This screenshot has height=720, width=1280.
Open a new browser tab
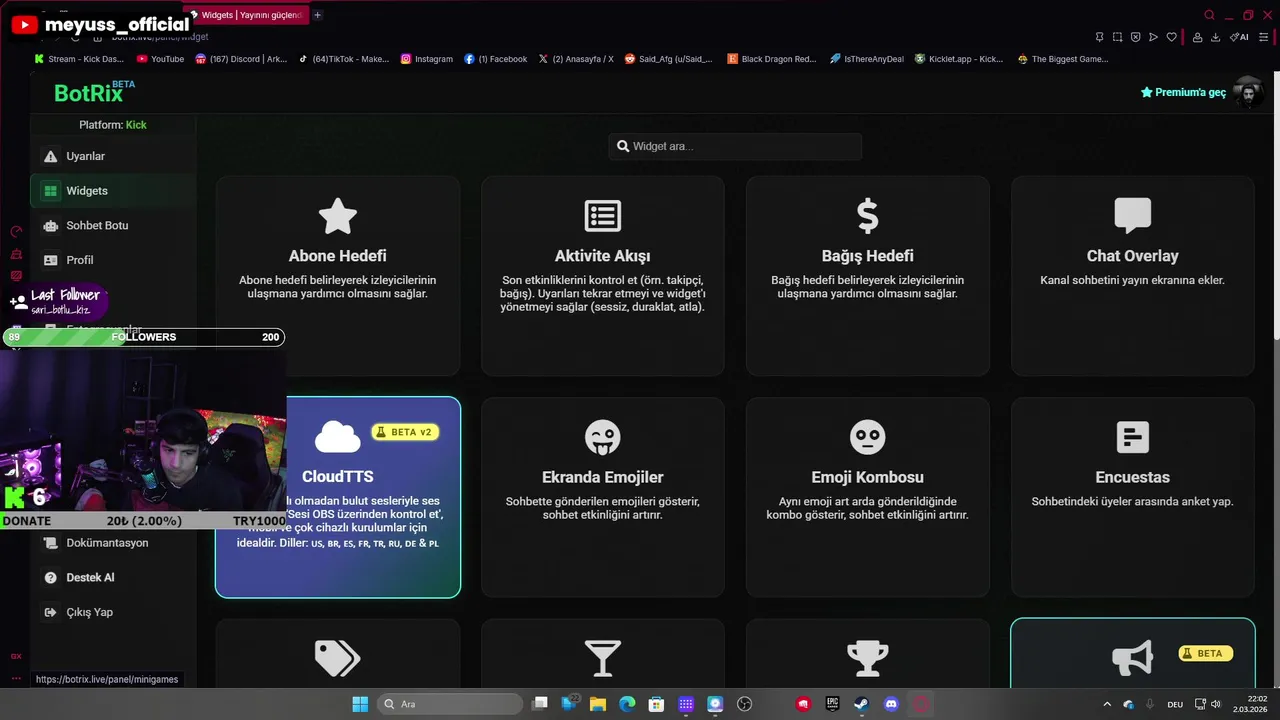[x=318, y=15]
